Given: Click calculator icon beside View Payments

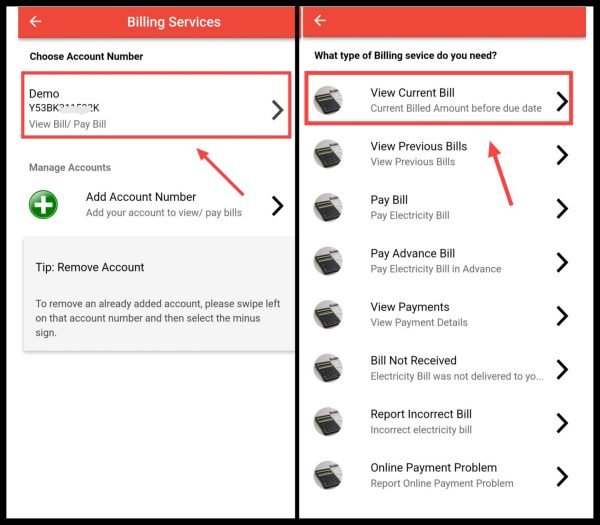Looking at the screenshot, I should (x=329, y=315).
